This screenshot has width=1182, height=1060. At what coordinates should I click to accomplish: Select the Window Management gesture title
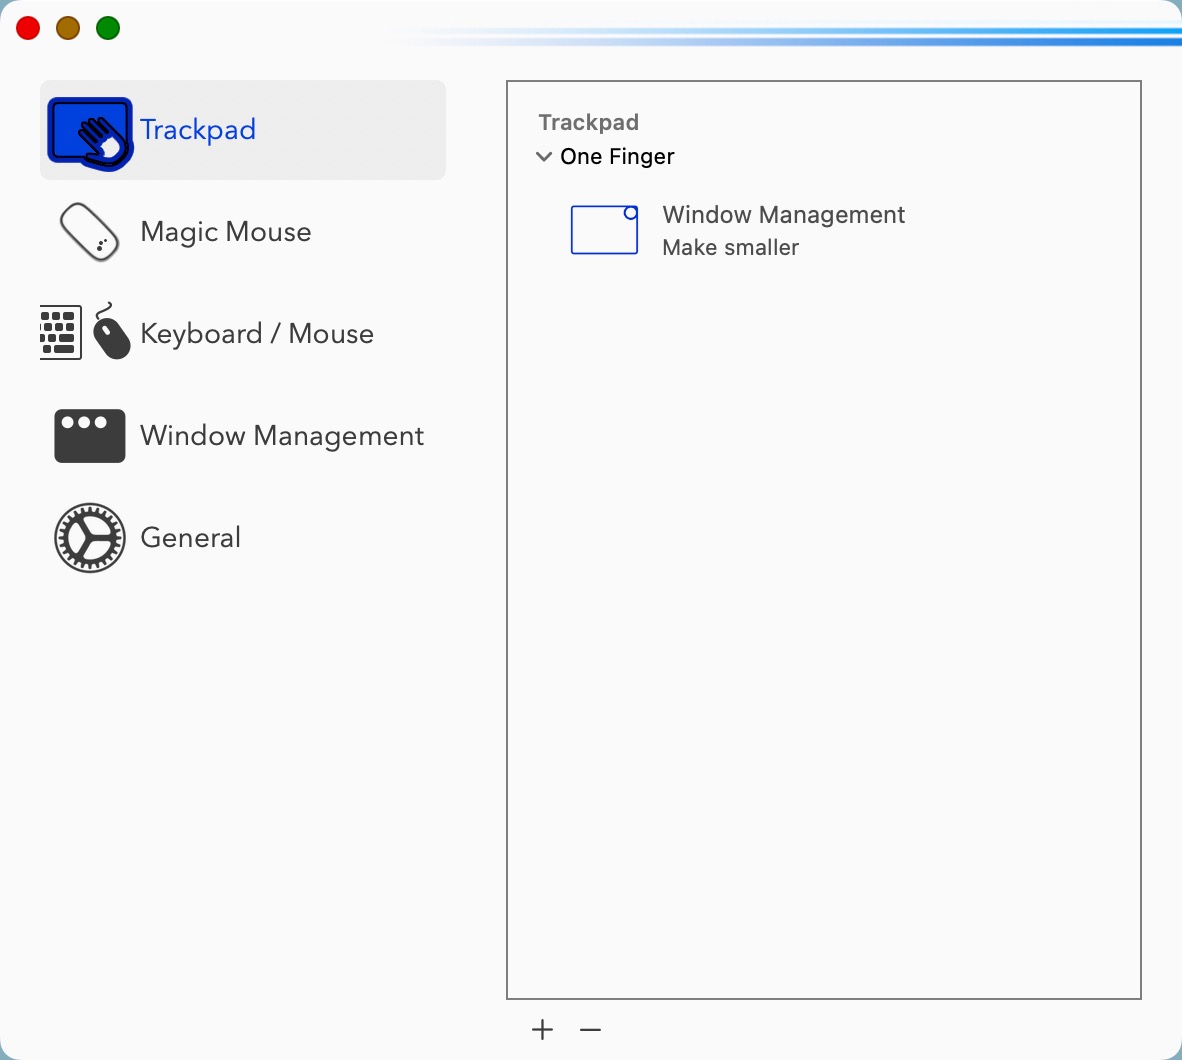(783, 215)
